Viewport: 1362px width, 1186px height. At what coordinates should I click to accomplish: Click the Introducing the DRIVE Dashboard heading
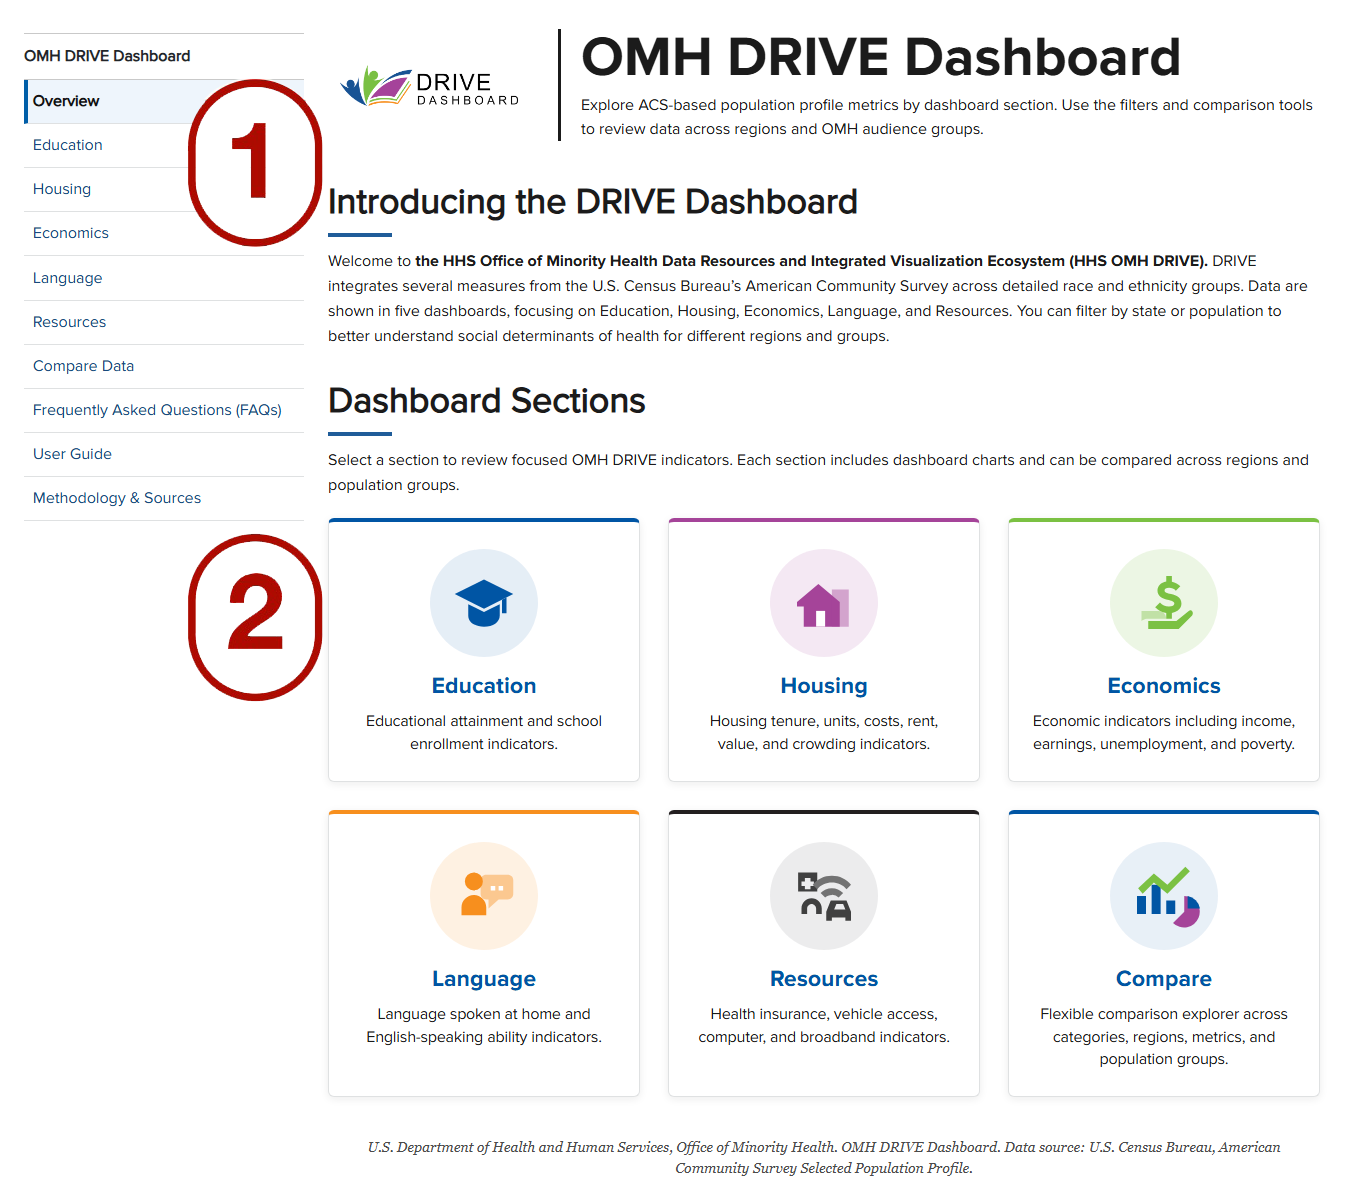tap(593, 202)
